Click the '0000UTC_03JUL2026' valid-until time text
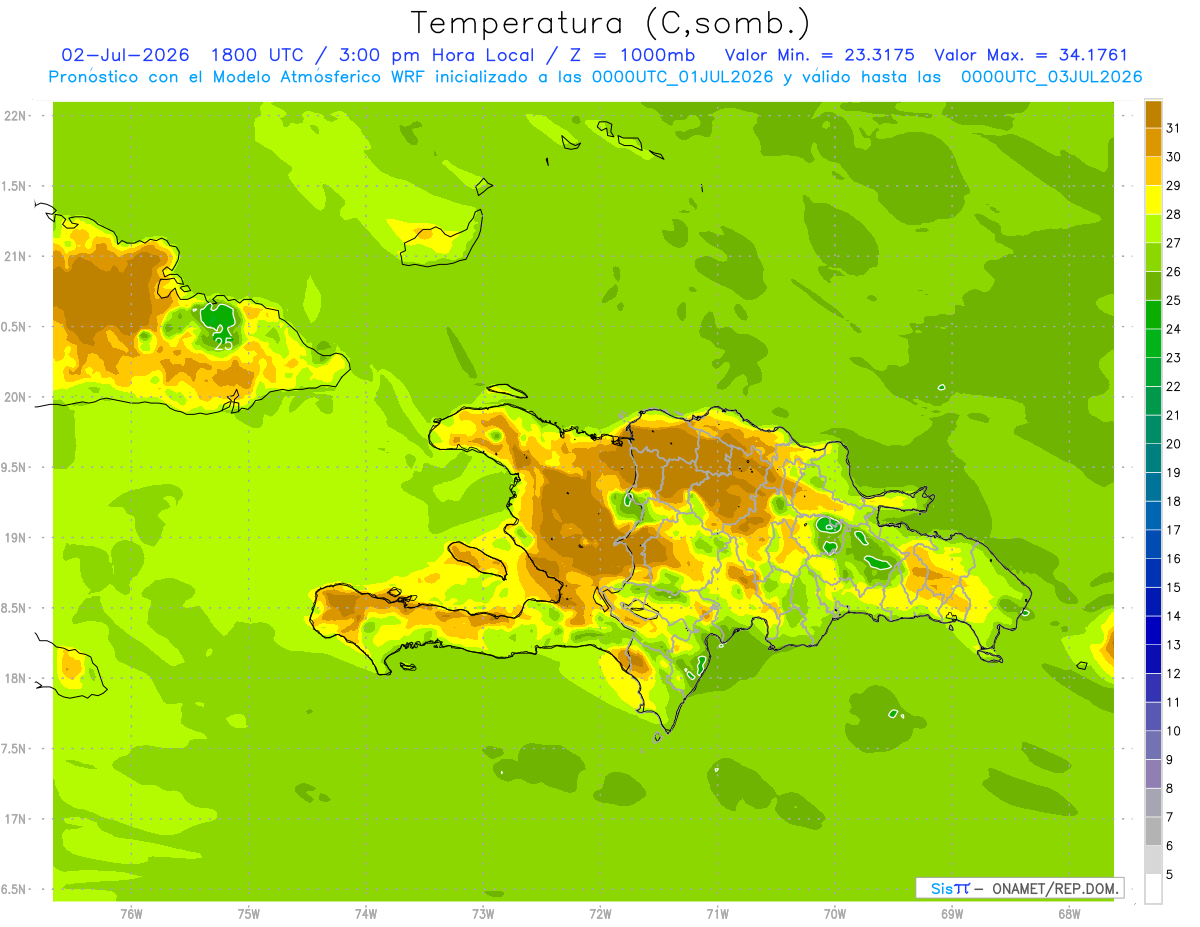 (x=1051, y=77)
